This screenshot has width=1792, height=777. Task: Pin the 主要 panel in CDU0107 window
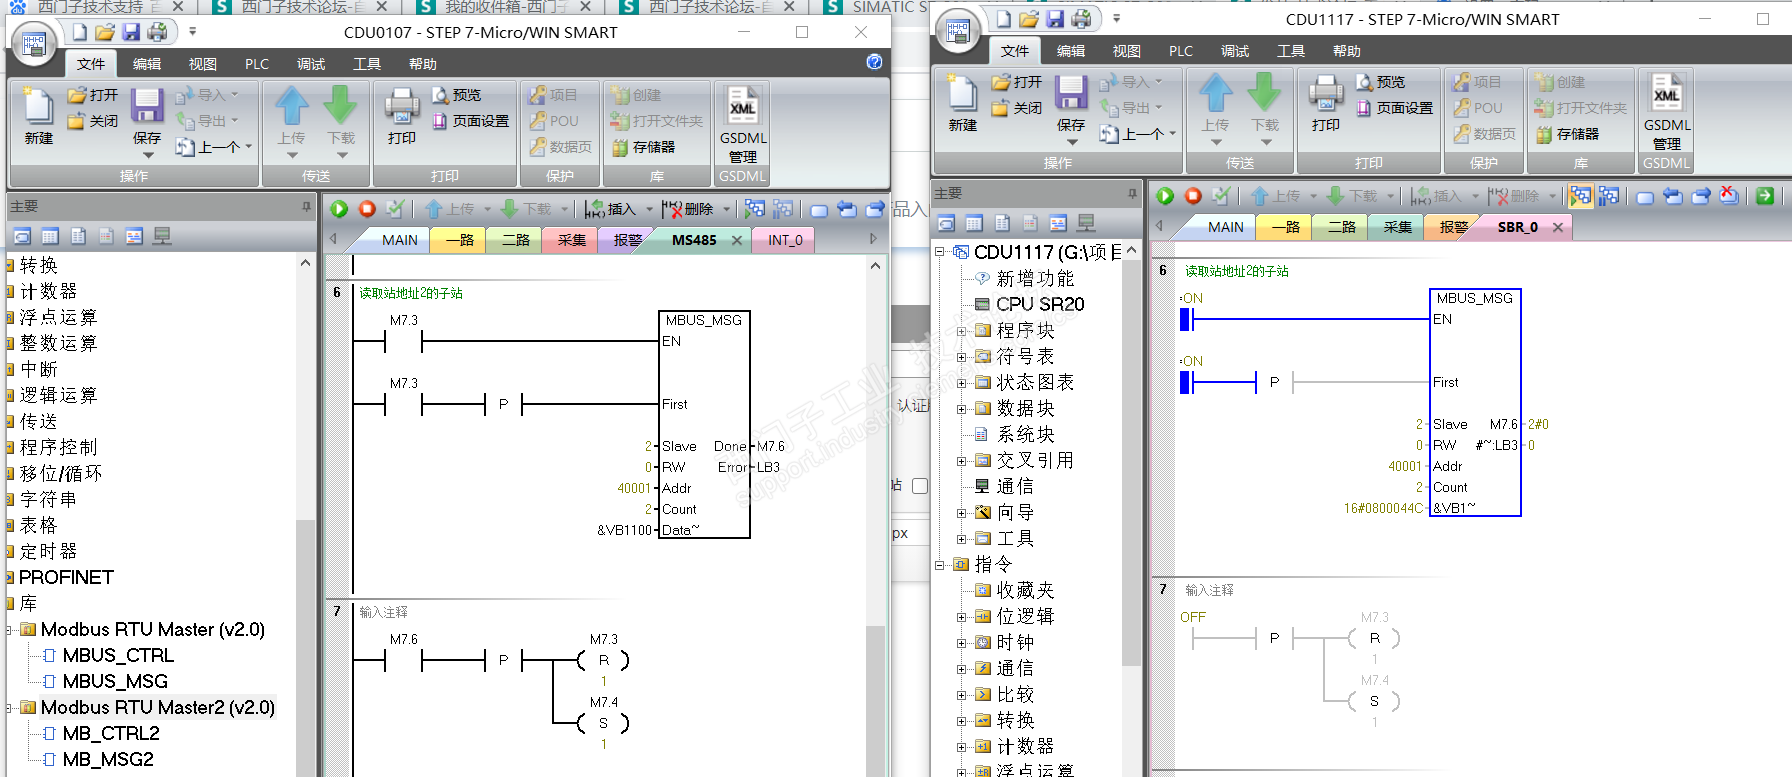point(306,207)
